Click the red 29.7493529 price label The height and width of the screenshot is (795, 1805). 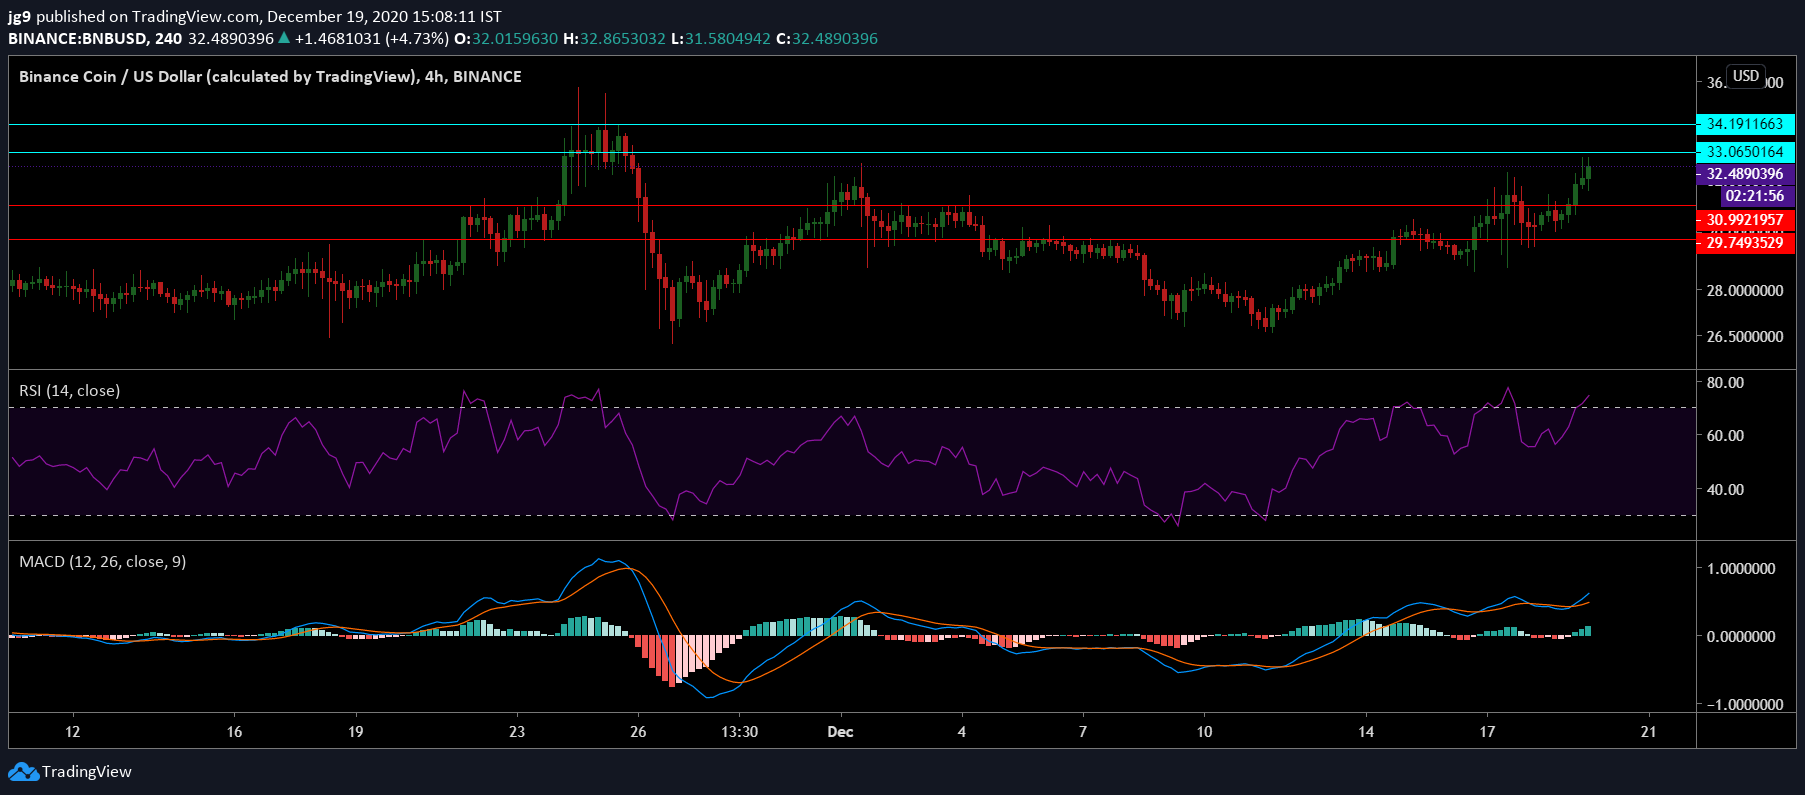(x=1745, y=243)
